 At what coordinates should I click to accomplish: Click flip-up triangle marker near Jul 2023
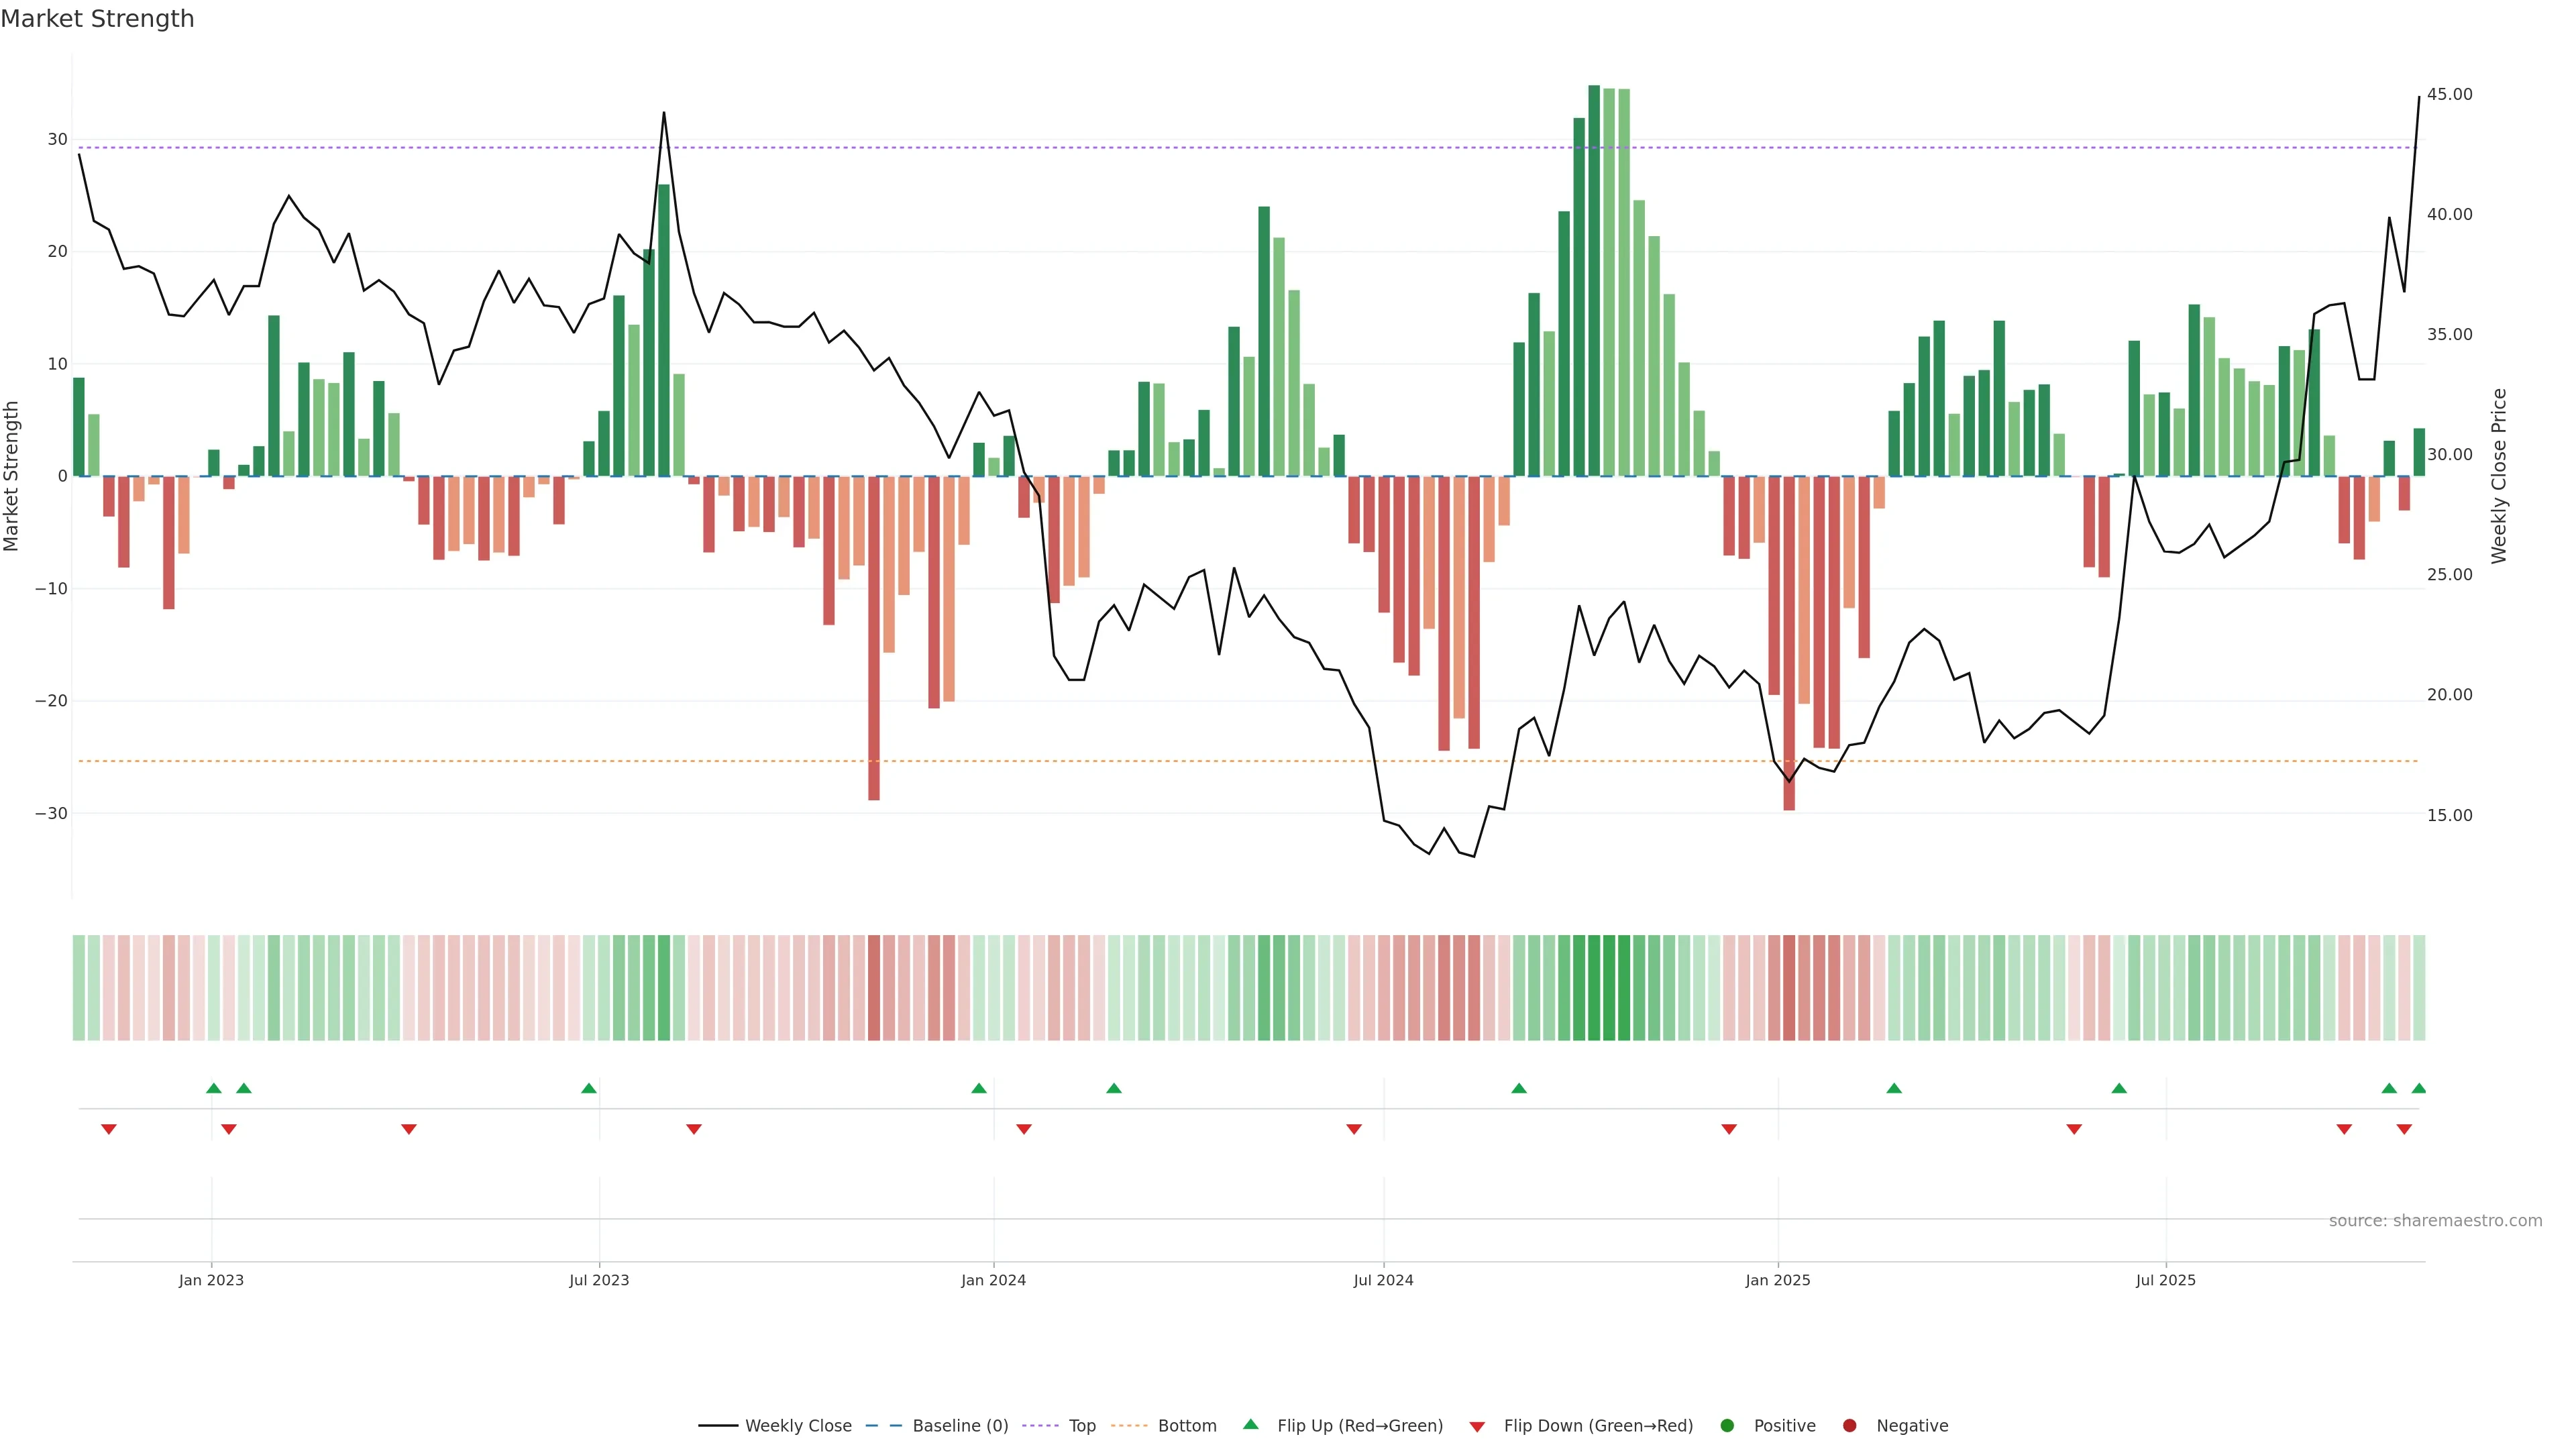tap(589, 1088)
